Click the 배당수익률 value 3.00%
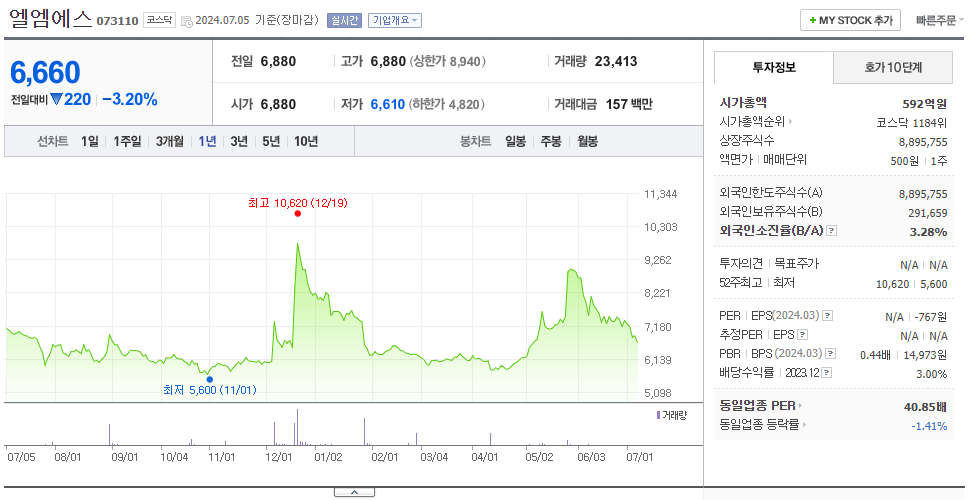Screen dimensions: 968x500 [x=932, y=374]
